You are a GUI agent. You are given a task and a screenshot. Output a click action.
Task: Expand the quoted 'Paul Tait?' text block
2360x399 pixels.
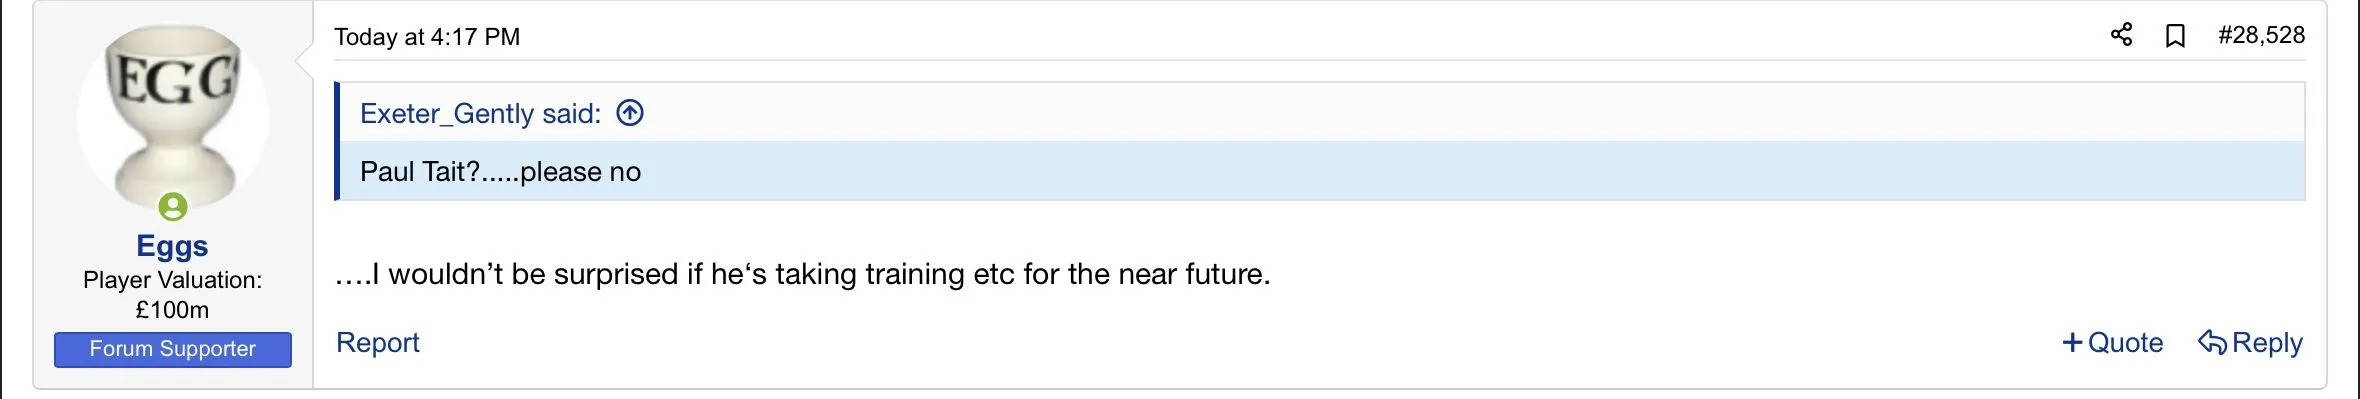[1322, 171]
